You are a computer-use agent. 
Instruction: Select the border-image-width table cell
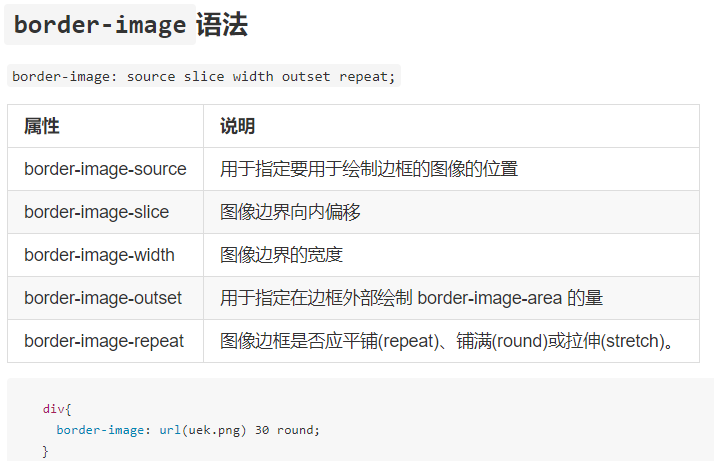tap(105, 255)
